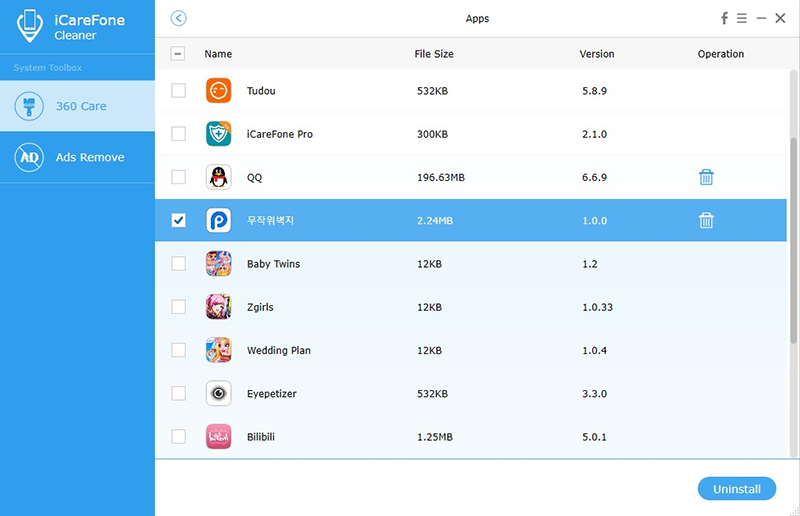Click Eyepetizer version 3.3.0
Viewport: 800px width, 516px height.
tap(594, 394)
